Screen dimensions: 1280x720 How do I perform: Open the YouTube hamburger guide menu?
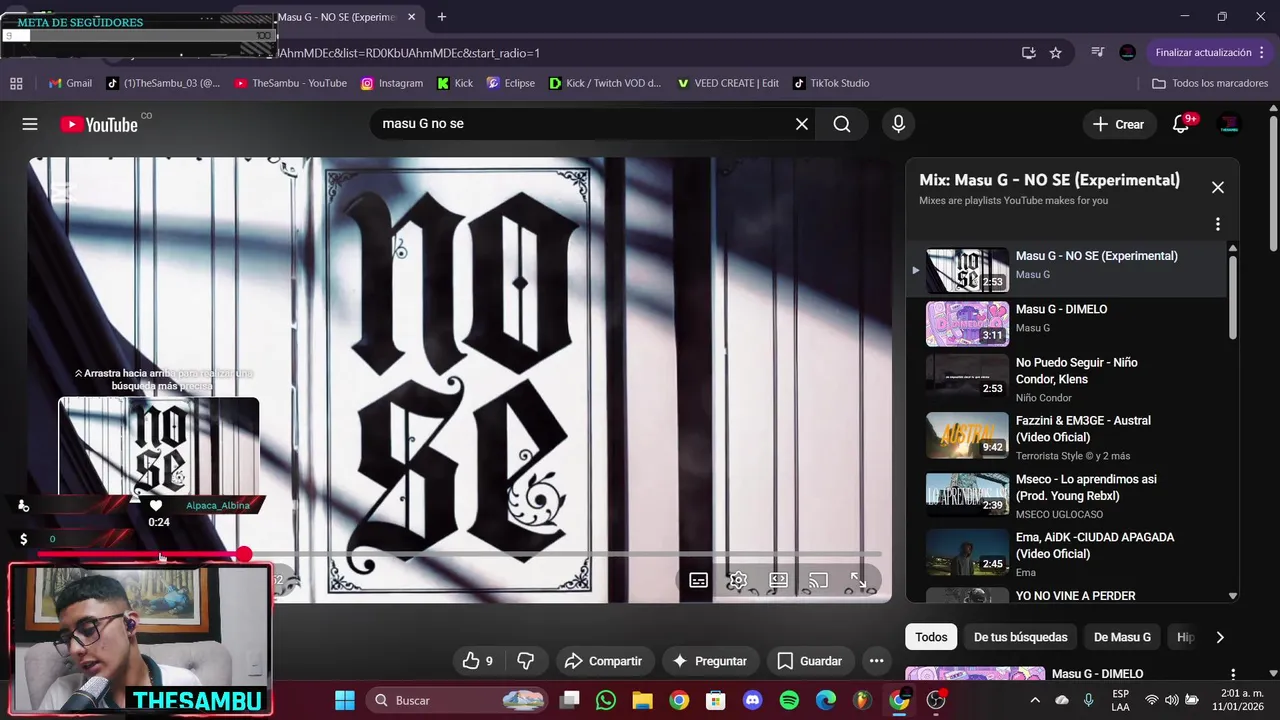(30, 124)
